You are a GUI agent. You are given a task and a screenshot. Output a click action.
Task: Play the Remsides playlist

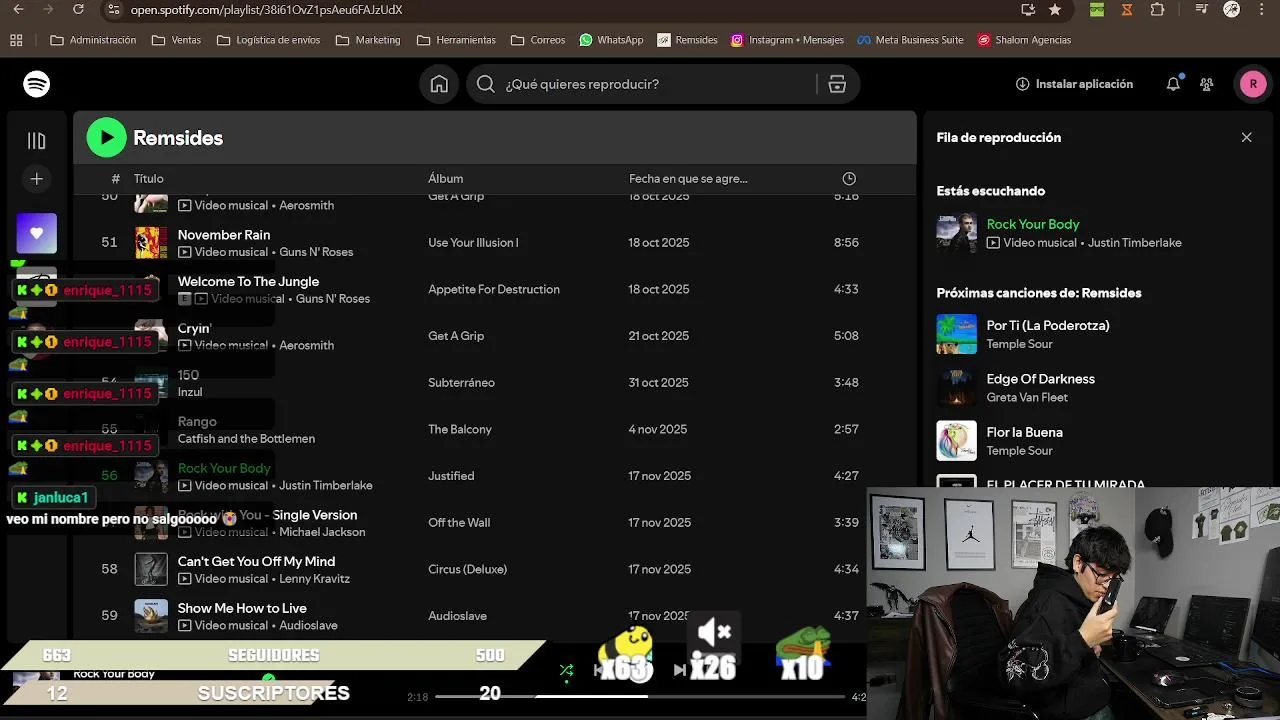[106, 138]
